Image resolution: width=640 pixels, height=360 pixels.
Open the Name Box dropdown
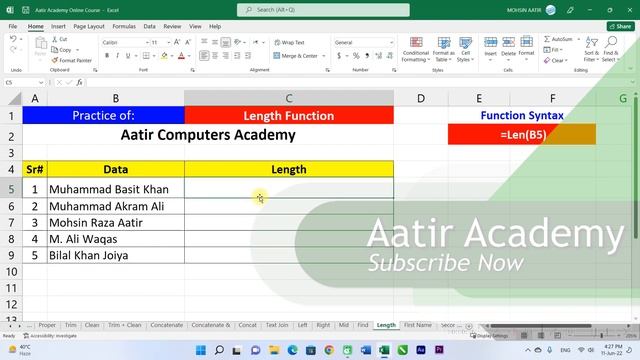click(41, 82)
